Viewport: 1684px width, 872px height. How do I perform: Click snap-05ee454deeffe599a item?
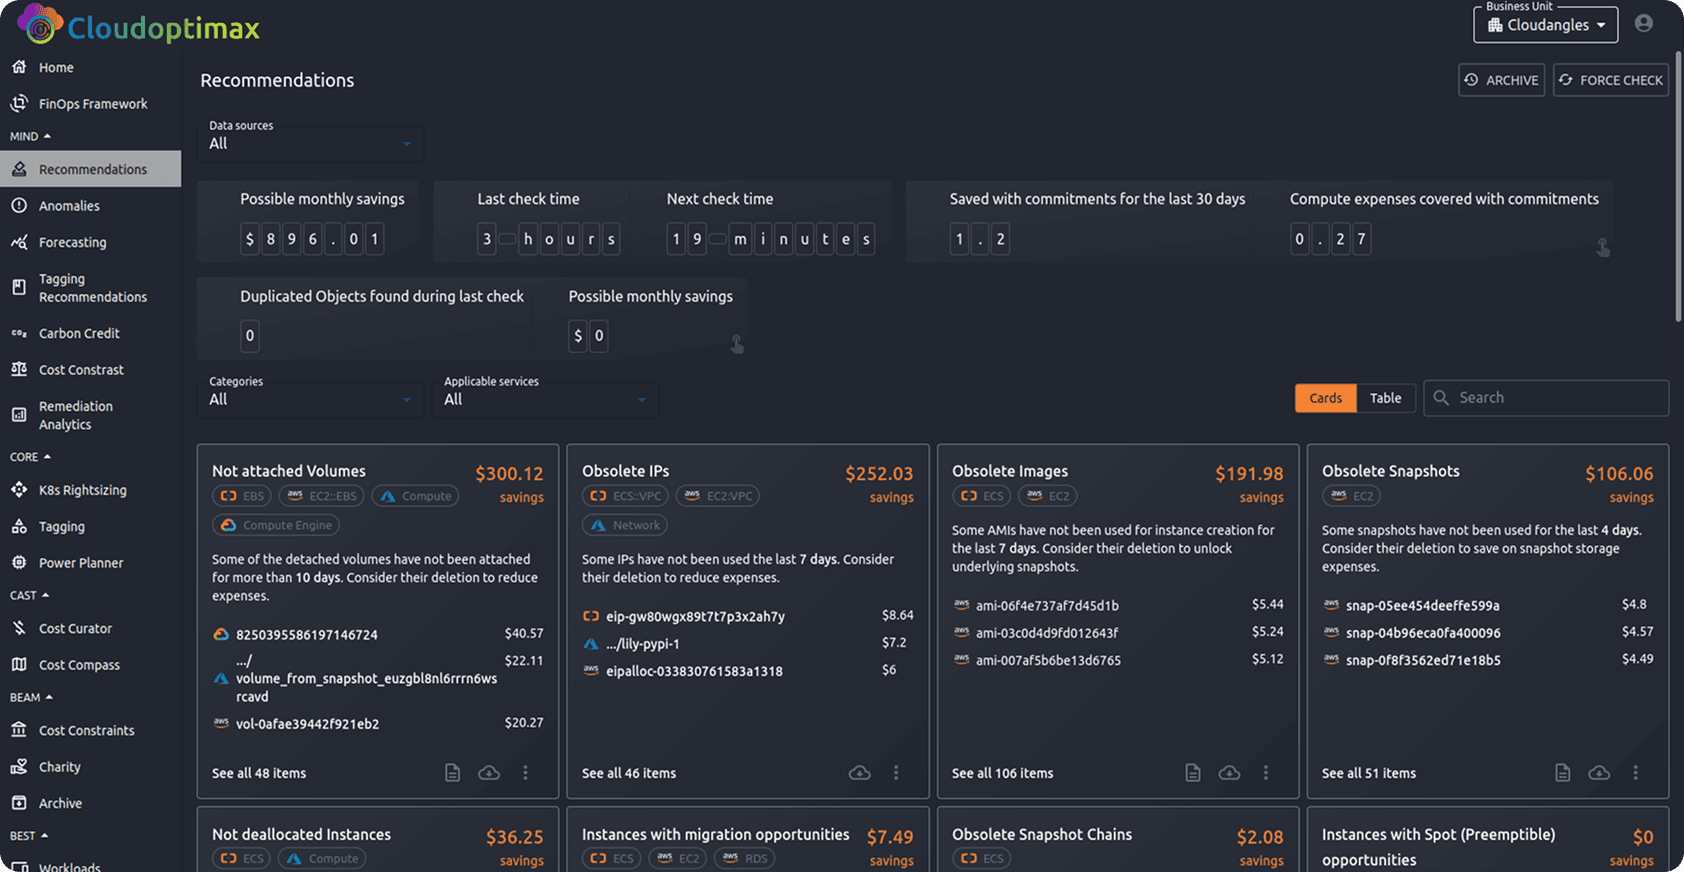(x=1422, y=605)
